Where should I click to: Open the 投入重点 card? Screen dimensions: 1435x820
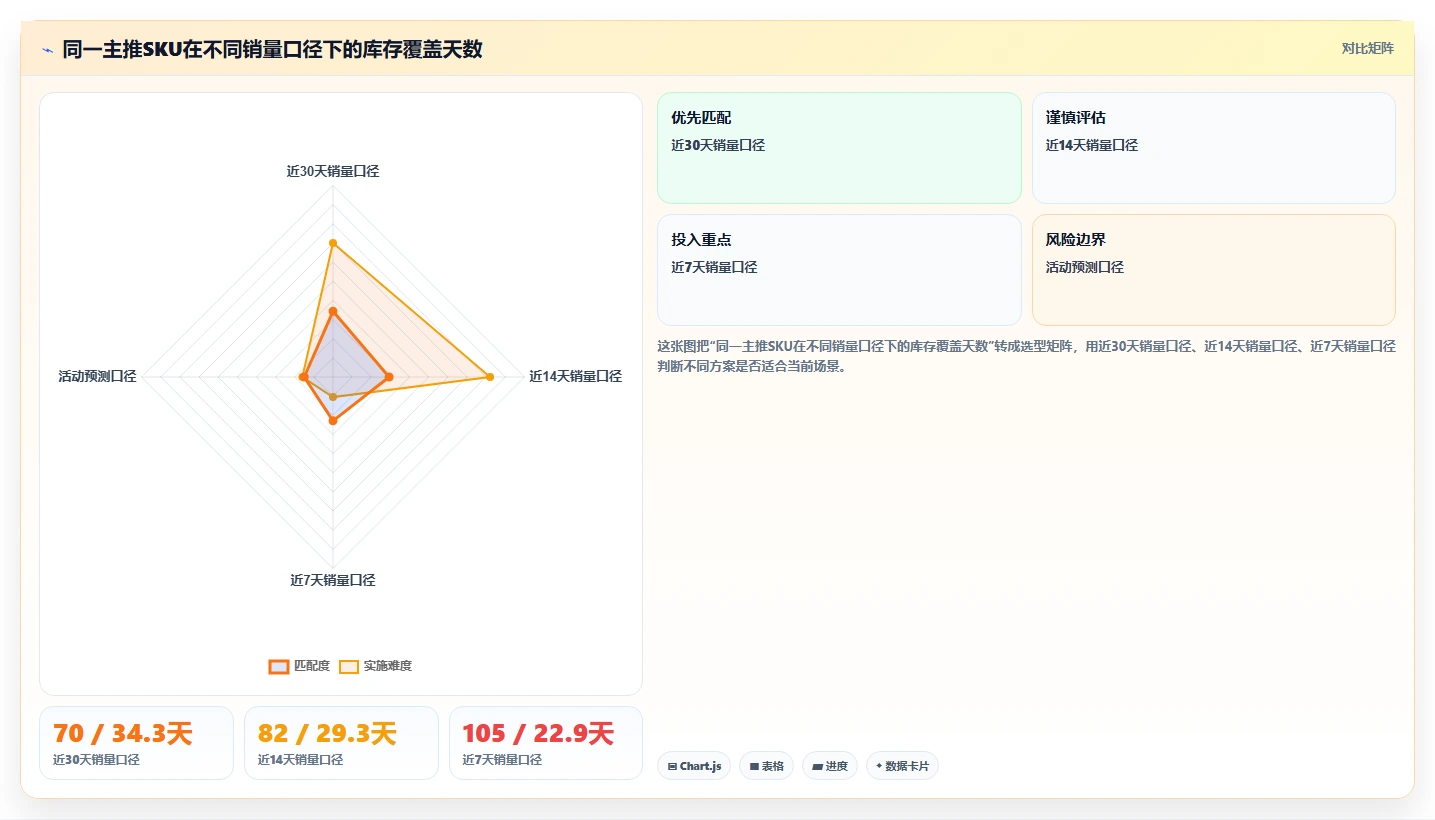(x=839, y=270)
